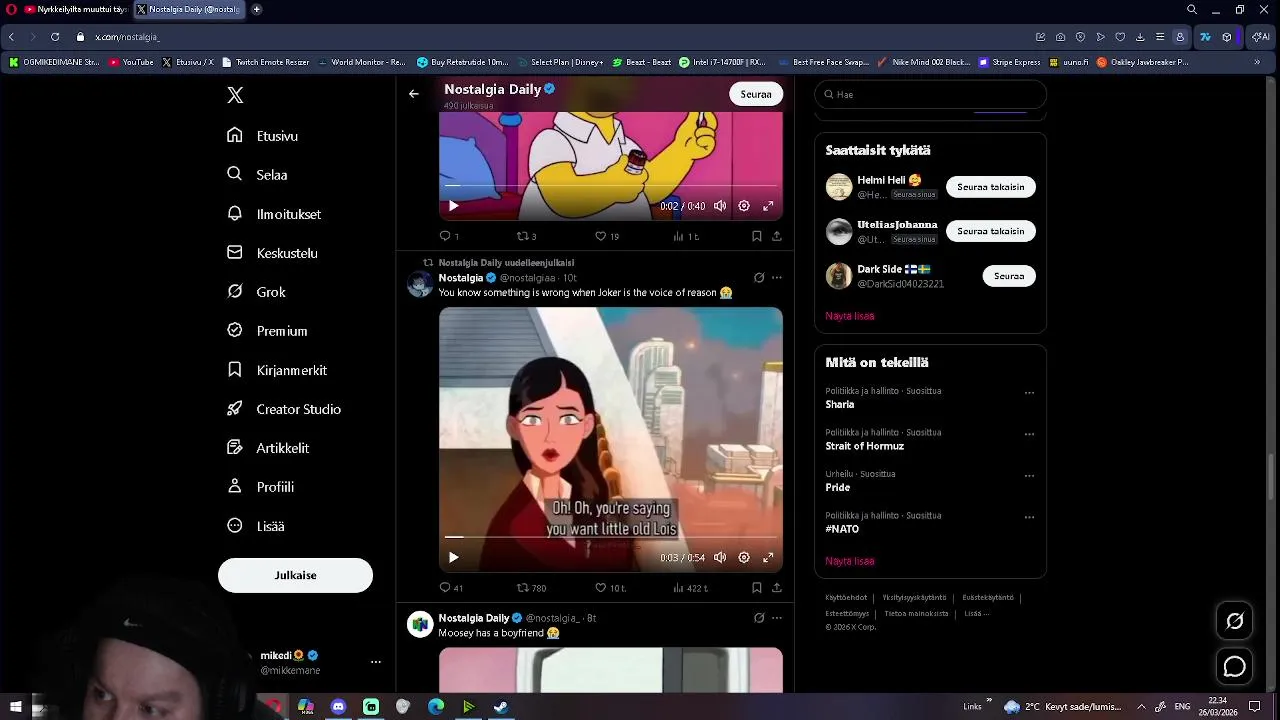
Task: Follow back UteliasJohanna
Action: pos(990,231)
